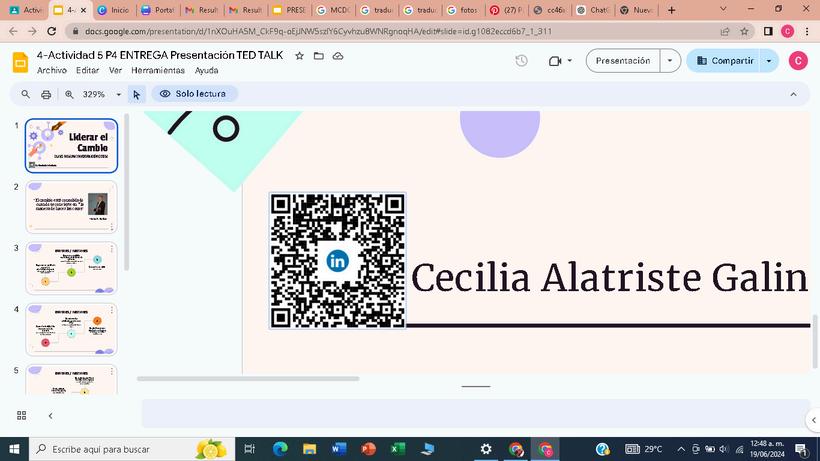The height and width of the screenshot is (461, 820).
Task: Open a new browser tab
Action: [671, 10]
